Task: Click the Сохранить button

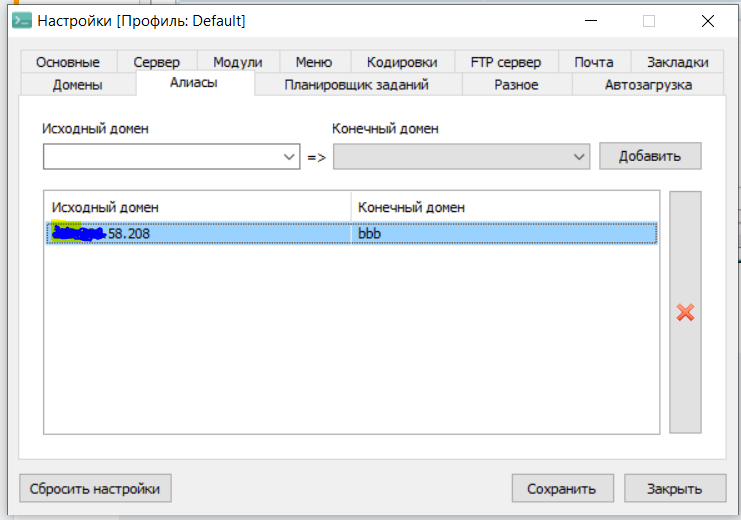Action: tap(563, 488)
